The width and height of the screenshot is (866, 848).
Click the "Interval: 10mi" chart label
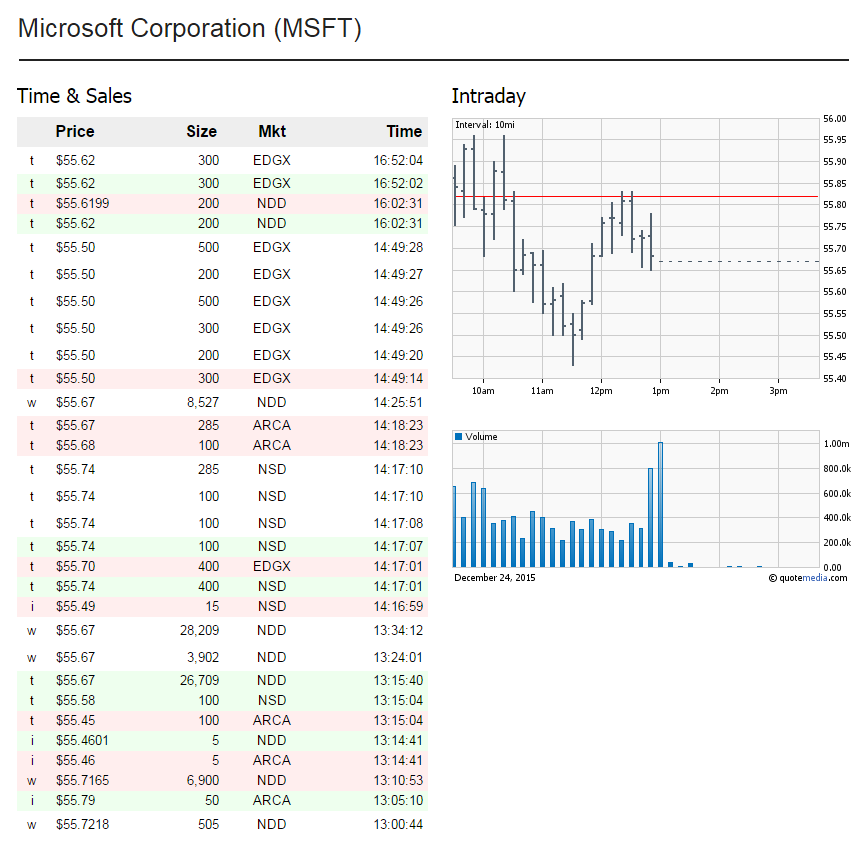[485, 124]
